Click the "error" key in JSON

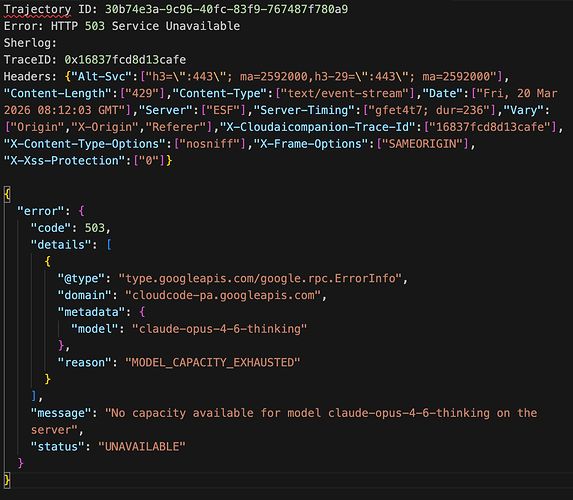click(41, 211)
